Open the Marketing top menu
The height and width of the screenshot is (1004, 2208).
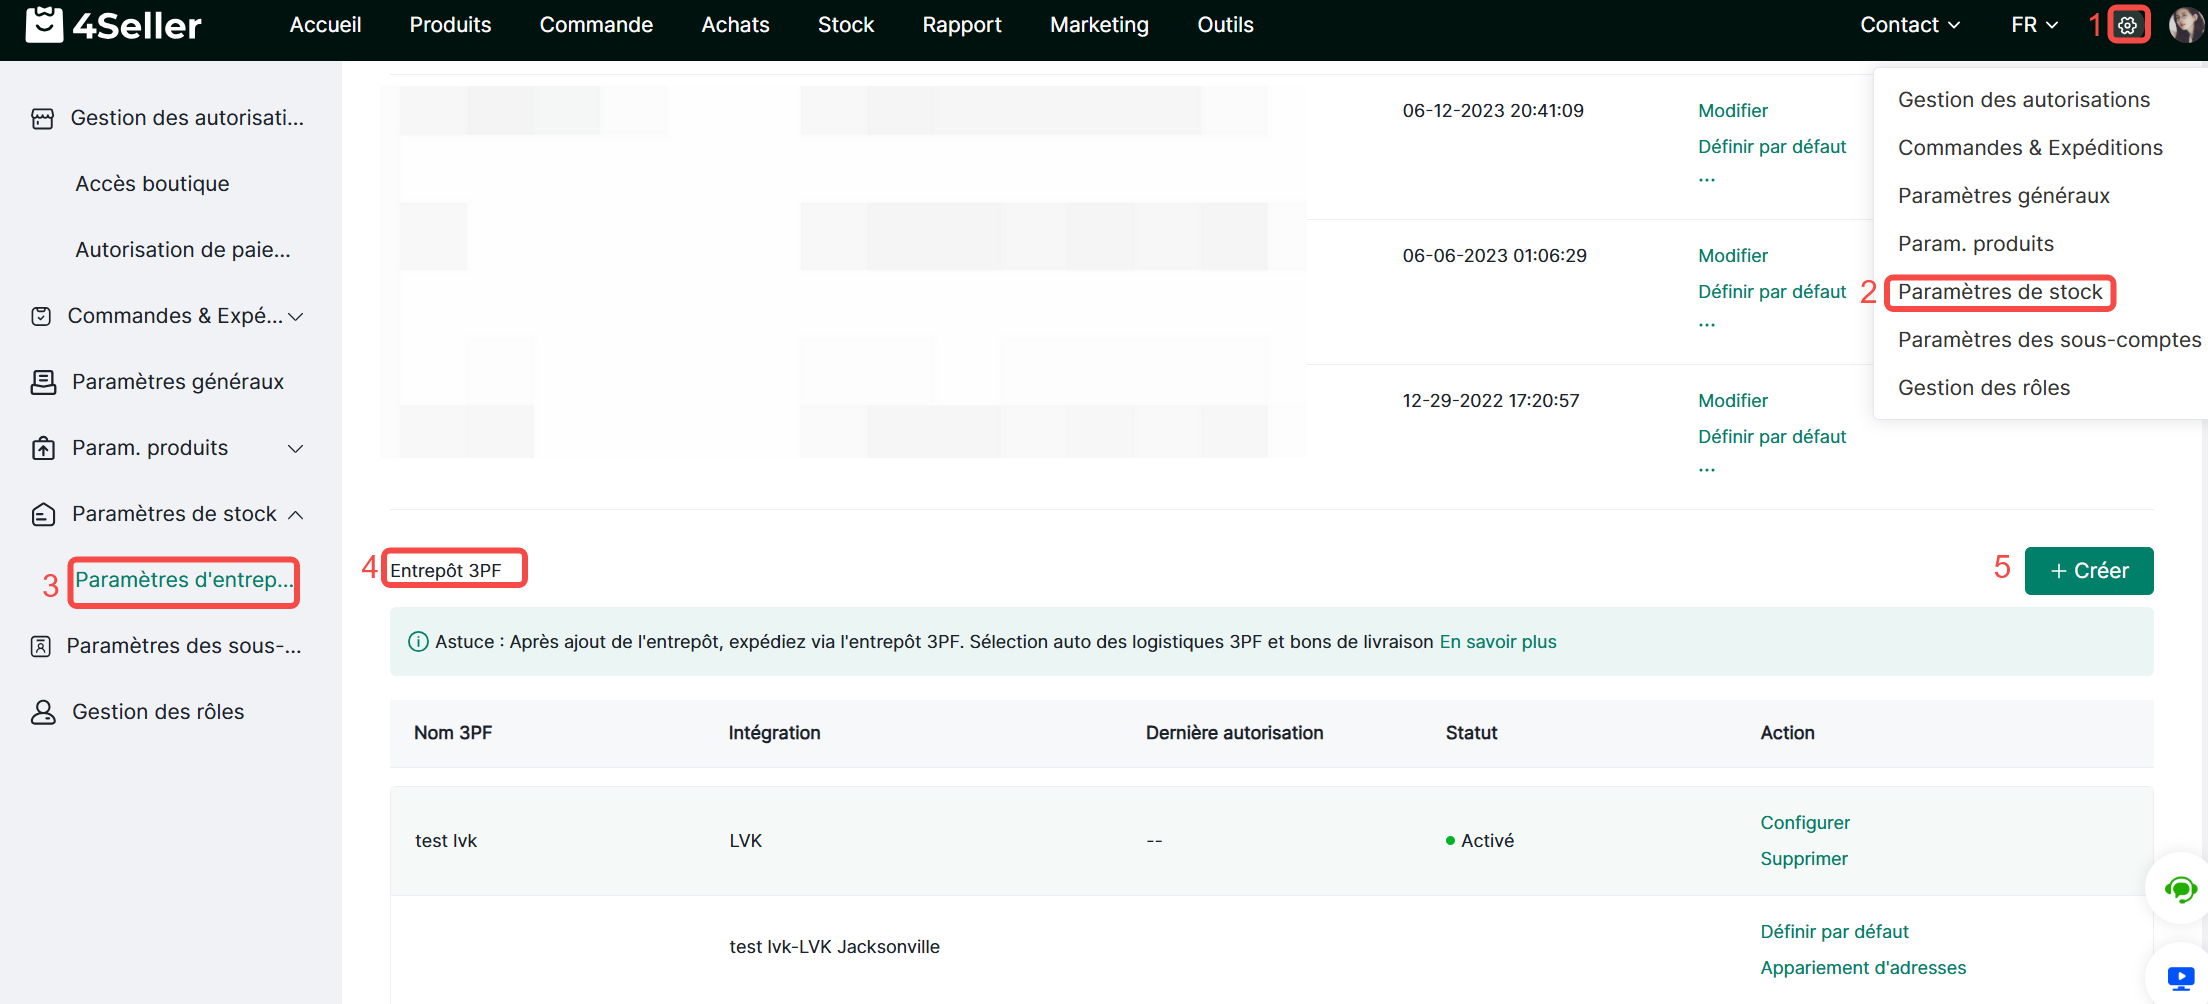tap(1099, 25)
